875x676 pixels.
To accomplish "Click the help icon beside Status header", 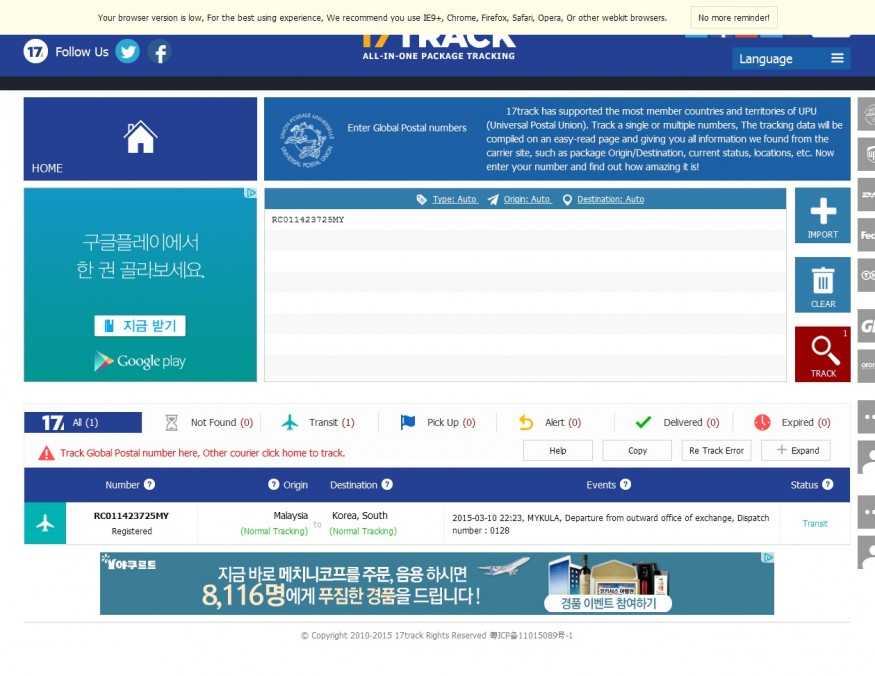I will pos(827,485).
